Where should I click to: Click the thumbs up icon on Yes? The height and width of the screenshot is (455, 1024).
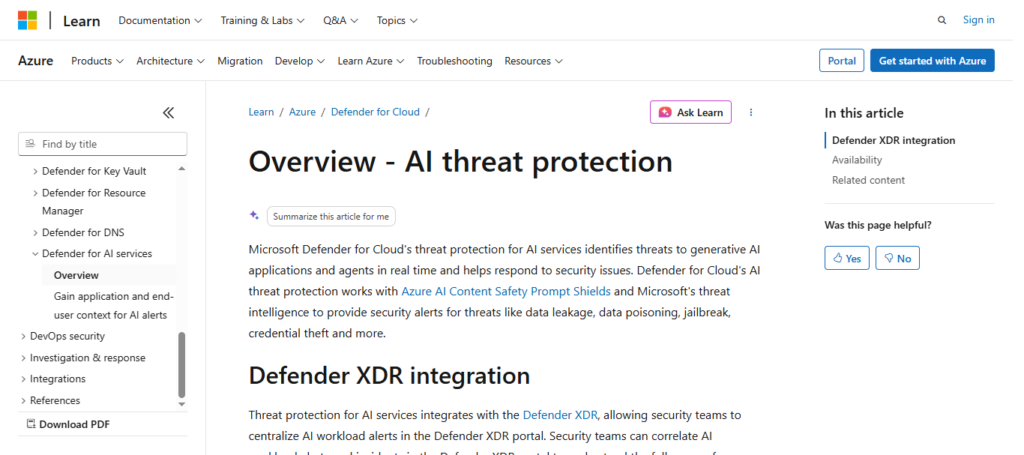tap(838, 259)
